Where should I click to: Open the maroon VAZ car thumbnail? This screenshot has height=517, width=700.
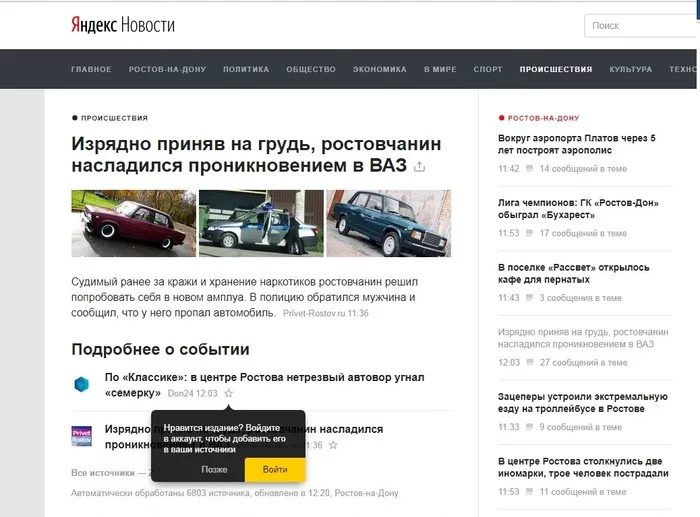[x=133, y=223]
